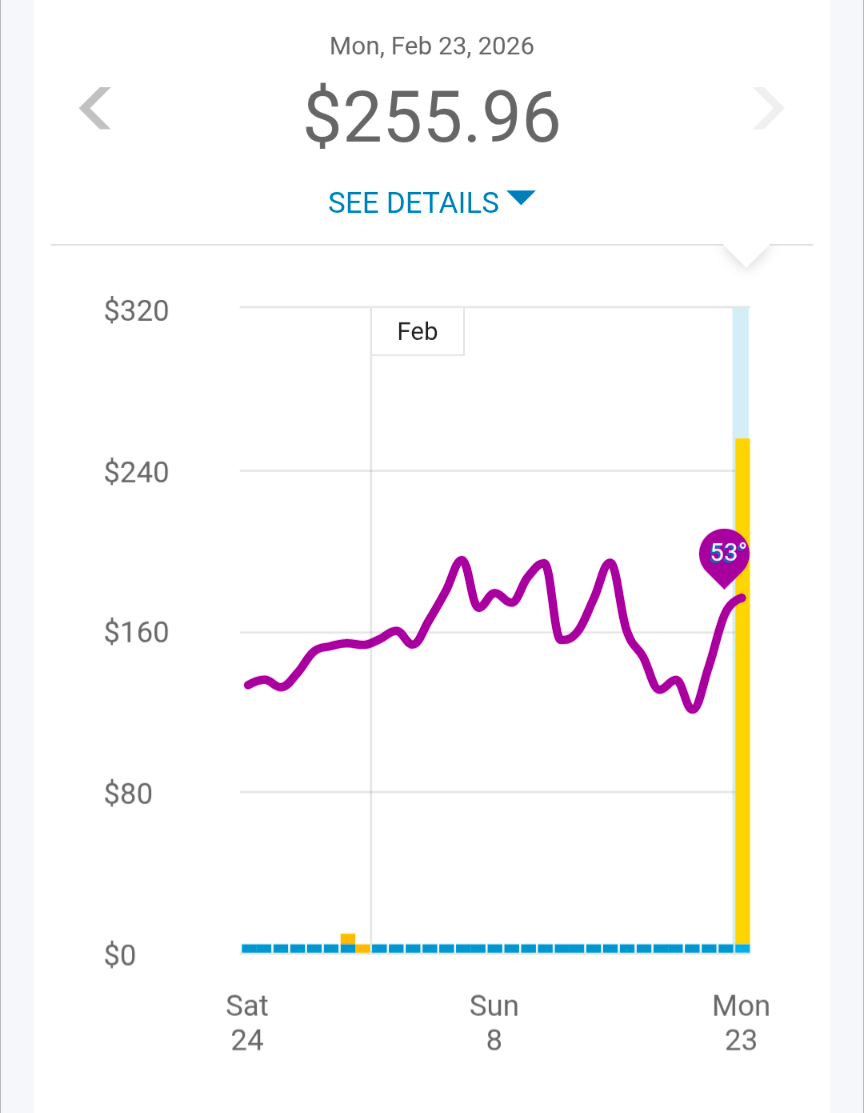Viewport: 864px width, 1113px height.
Task: Click the small yellow bar near Feb line
Action: 348,939
